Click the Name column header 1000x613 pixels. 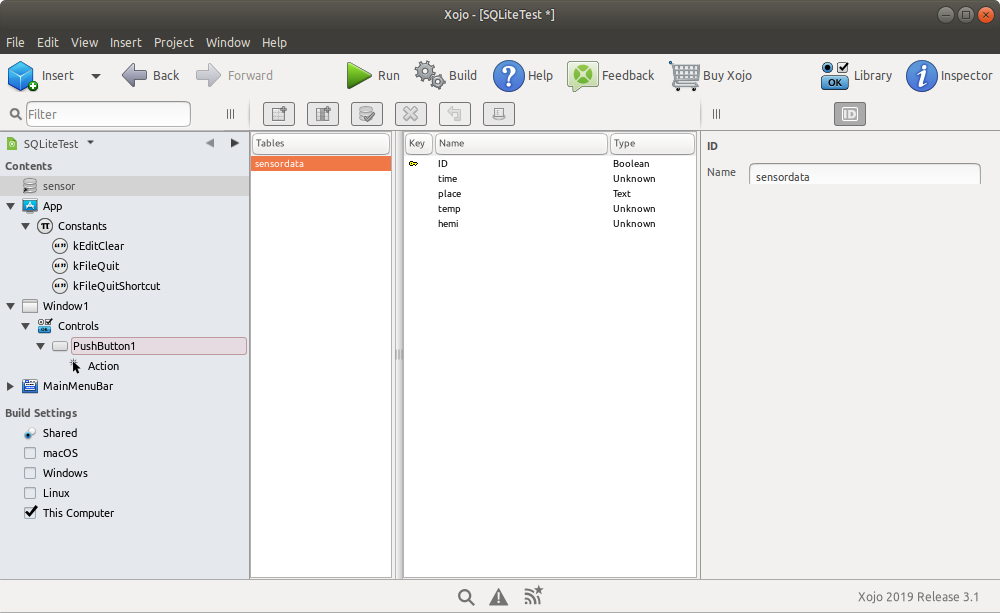pyautogui.click(x=521, y=144)
